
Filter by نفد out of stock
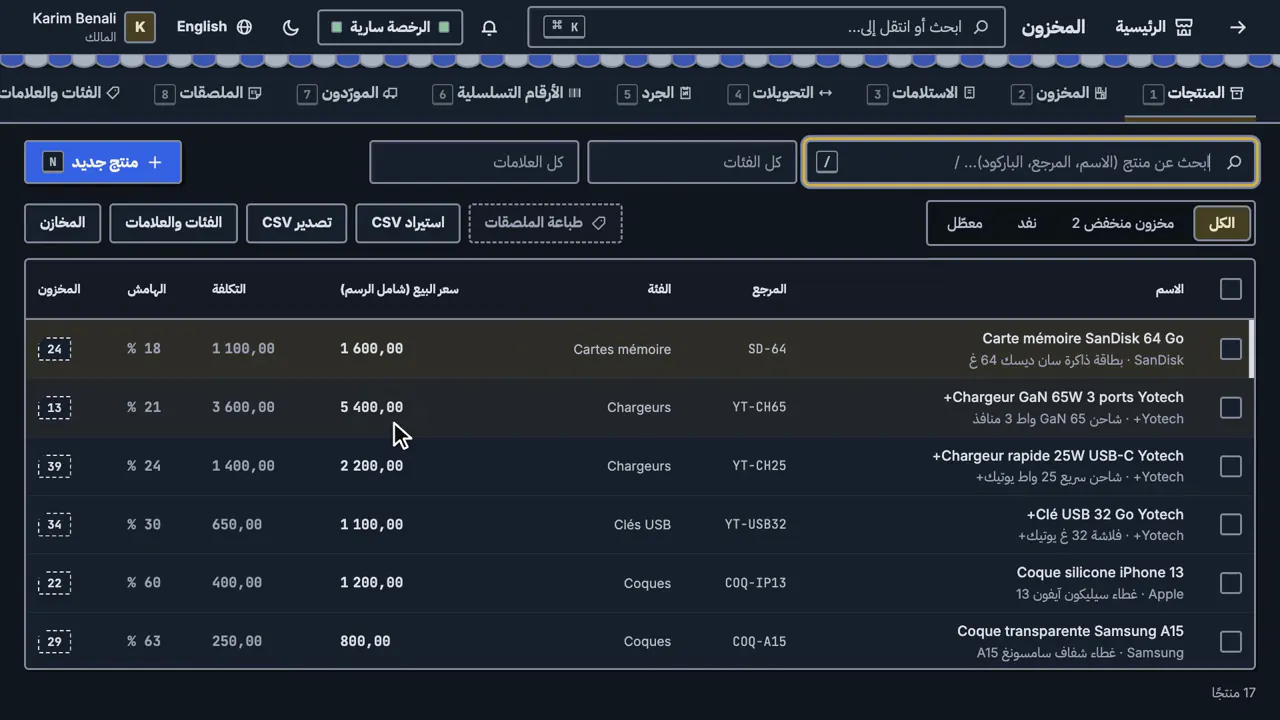1027,223
